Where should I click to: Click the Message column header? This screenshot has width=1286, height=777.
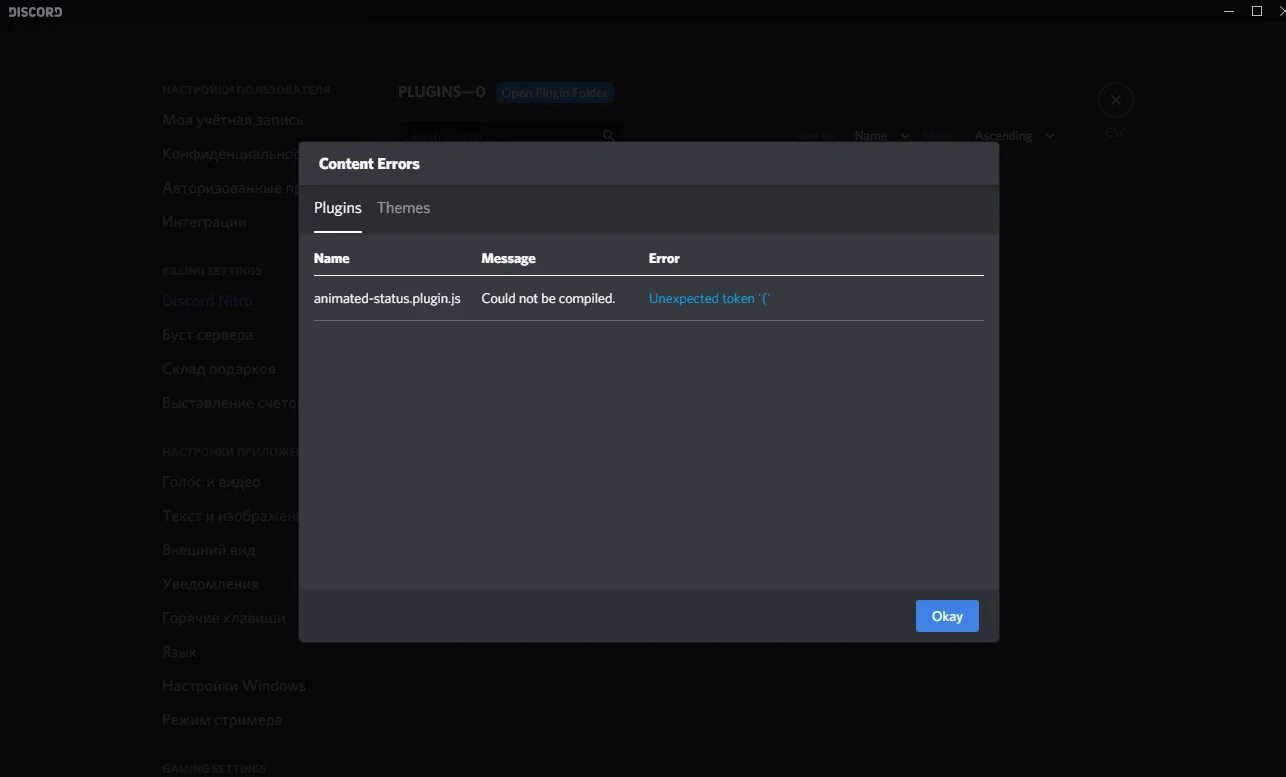508,258
